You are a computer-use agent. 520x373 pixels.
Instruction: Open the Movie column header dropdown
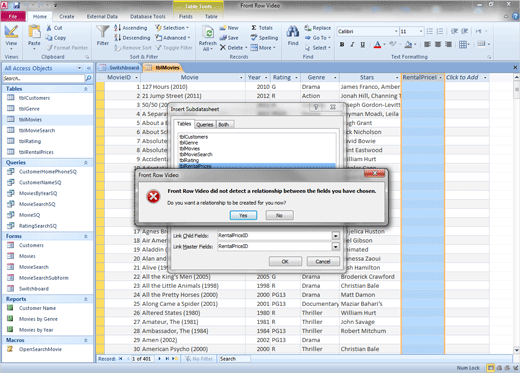[x=241, y=78]
